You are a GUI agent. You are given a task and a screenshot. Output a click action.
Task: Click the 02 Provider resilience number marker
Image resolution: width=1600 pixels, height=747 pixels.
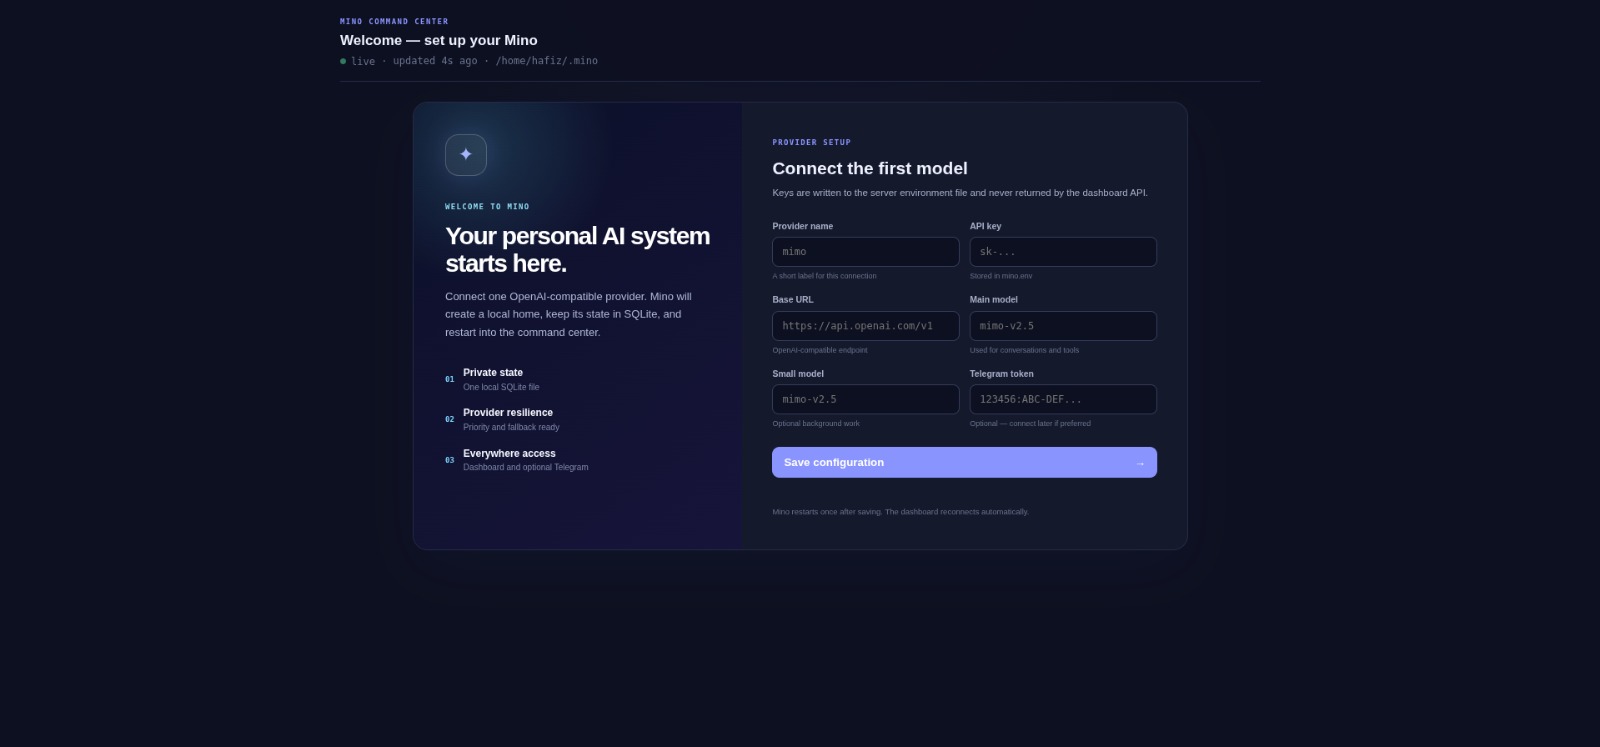tap(450, 420)
